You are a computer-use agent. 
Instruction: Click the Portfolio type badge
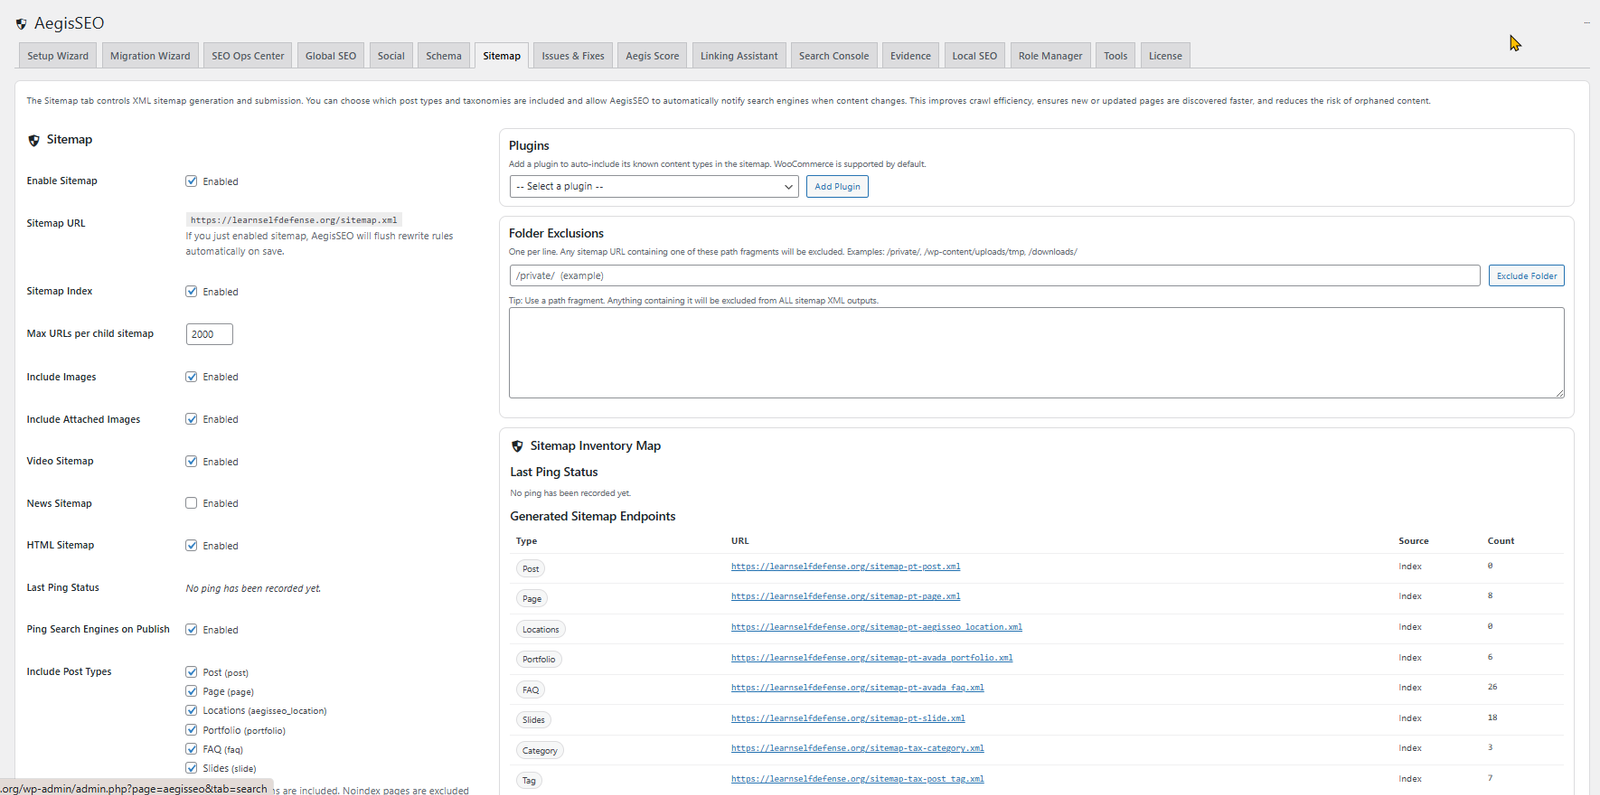[539, 659]
